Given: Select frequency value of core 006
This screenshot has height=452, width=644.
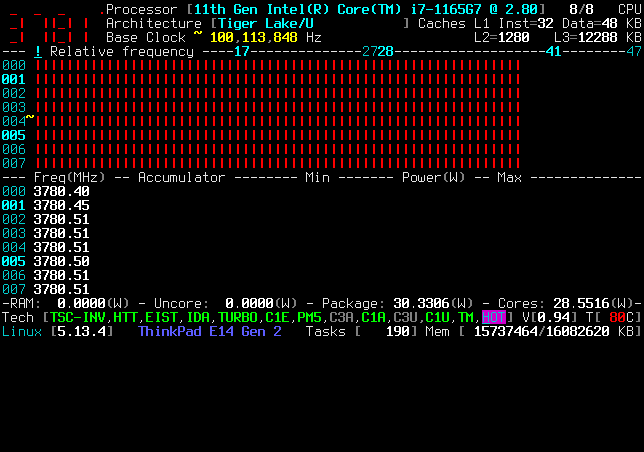Looking at the screenshot, I should [x=61, y=275].
